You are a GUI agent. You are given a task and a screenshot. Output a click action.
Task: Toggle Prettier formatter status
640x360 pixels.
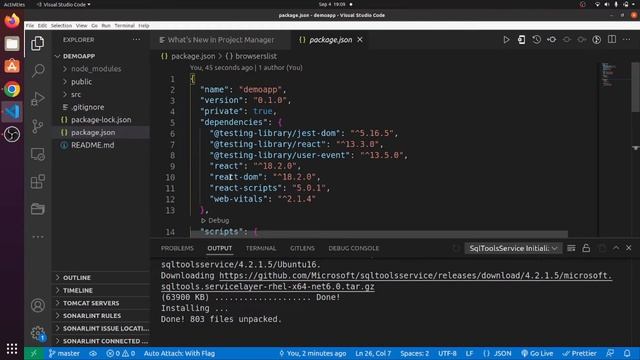tap(579, 353)
